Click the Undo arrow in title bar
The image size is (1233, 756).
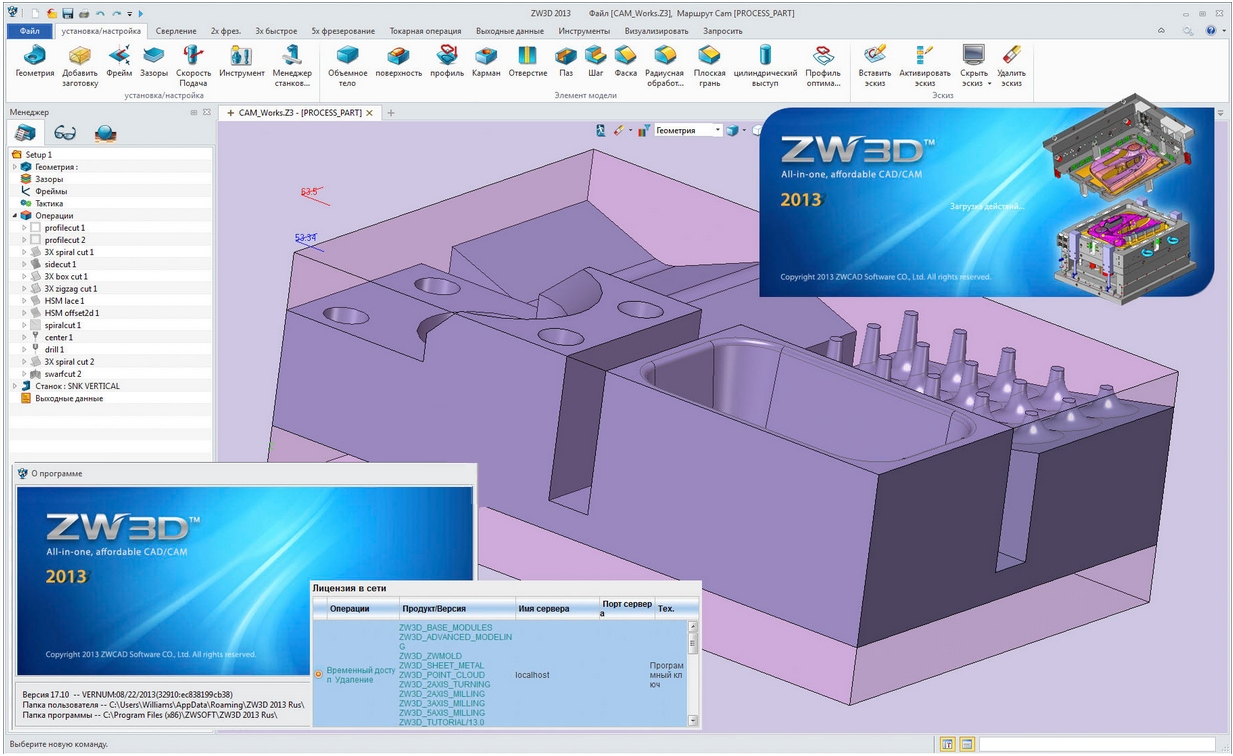tap(101, 14)
